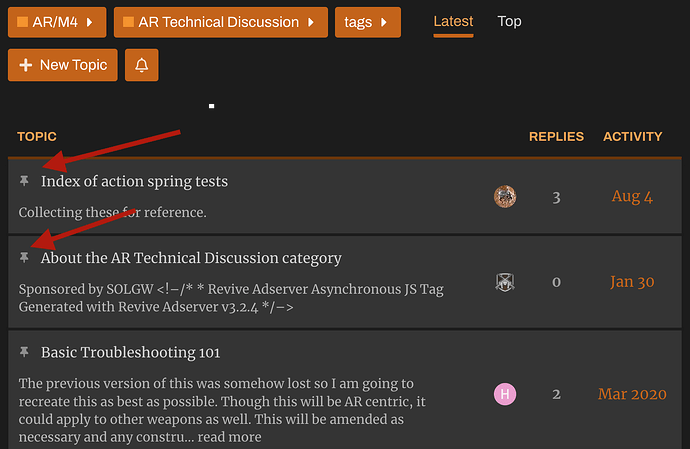Open poster avatar for About the AR Technical Discussion

(505, 282)
